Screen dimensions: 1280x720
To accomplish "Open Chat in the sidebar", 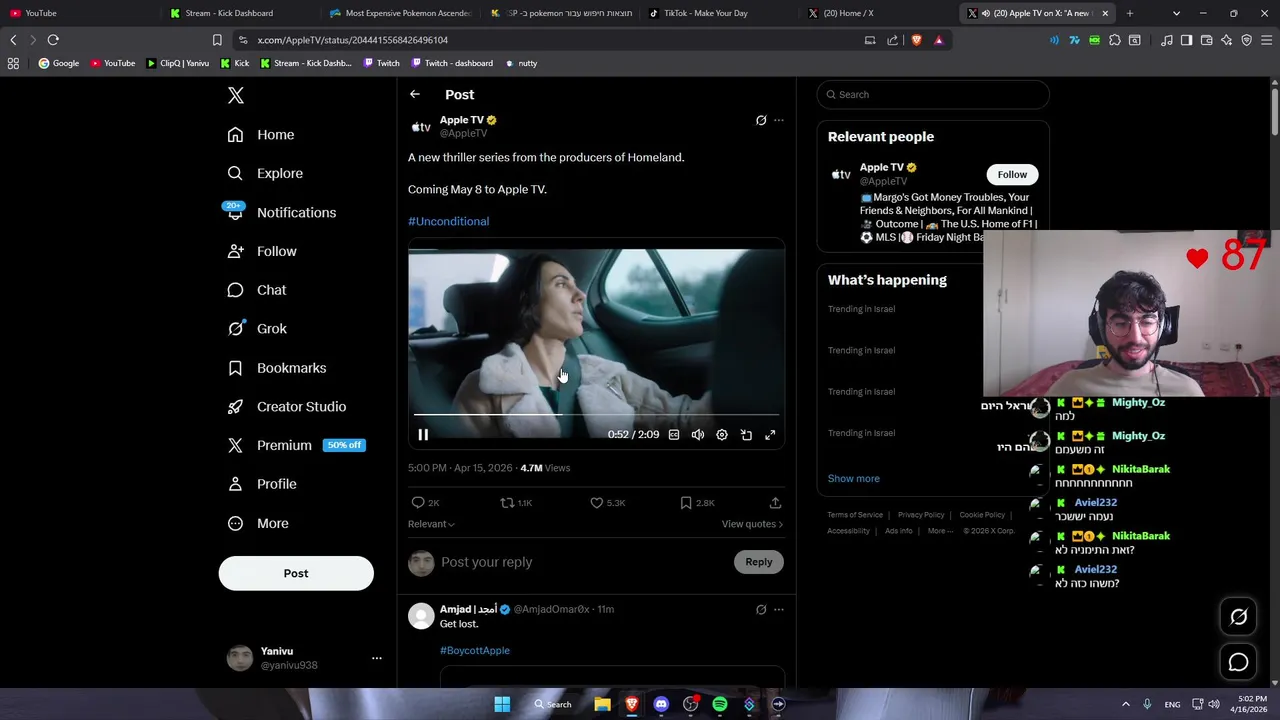I will (x=257, y=290).
